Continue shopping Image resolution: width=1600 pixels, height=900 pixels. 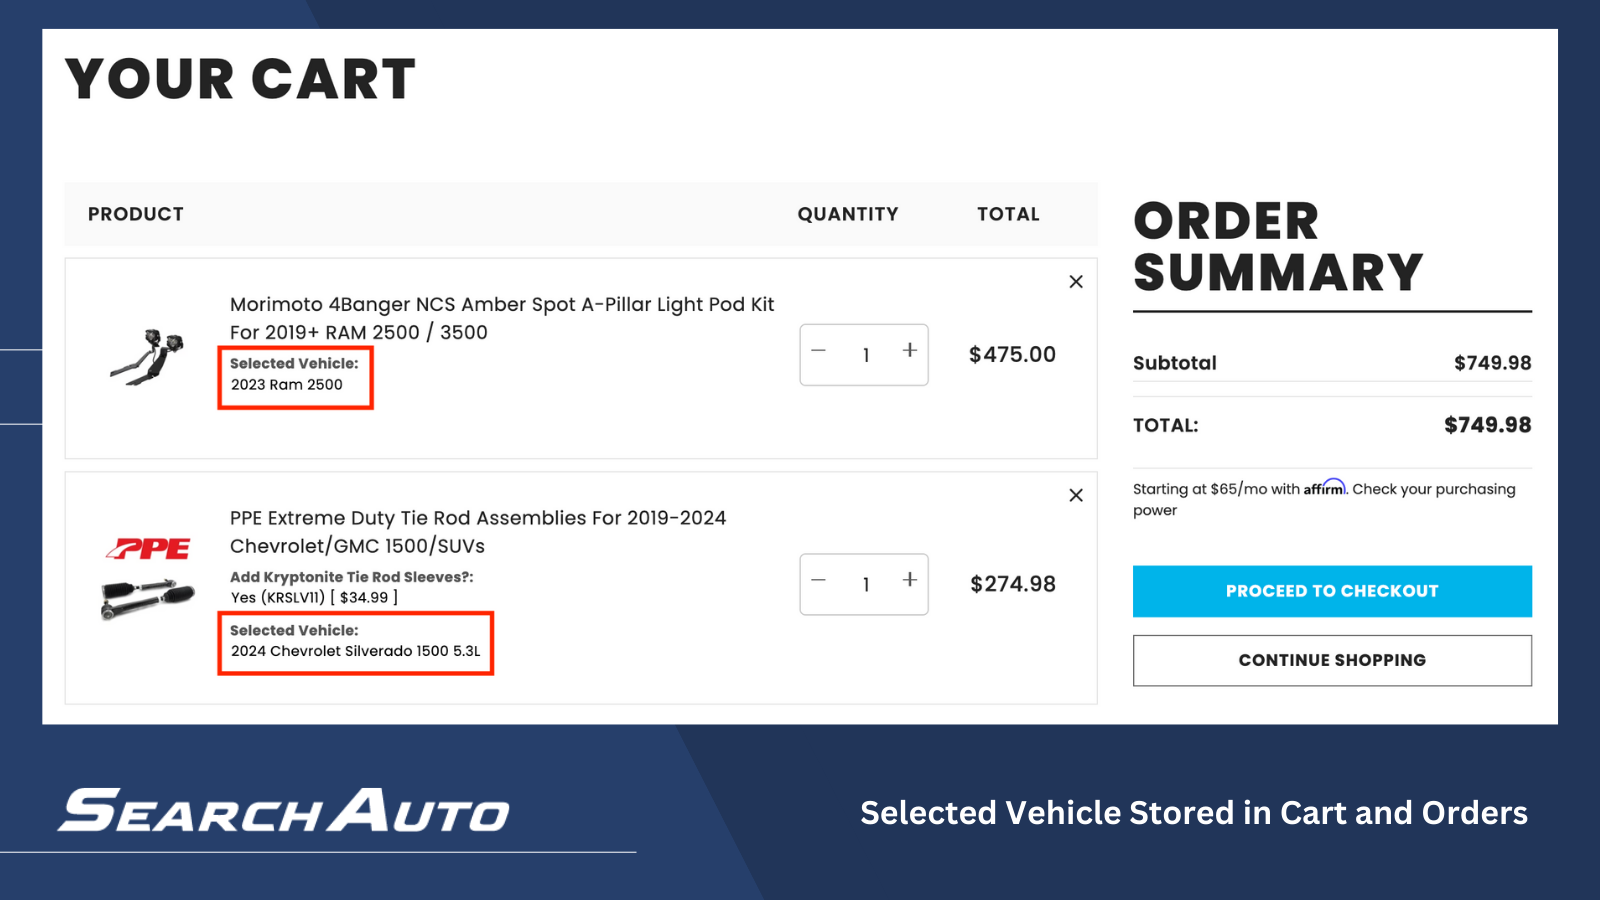coord(1331,660)
